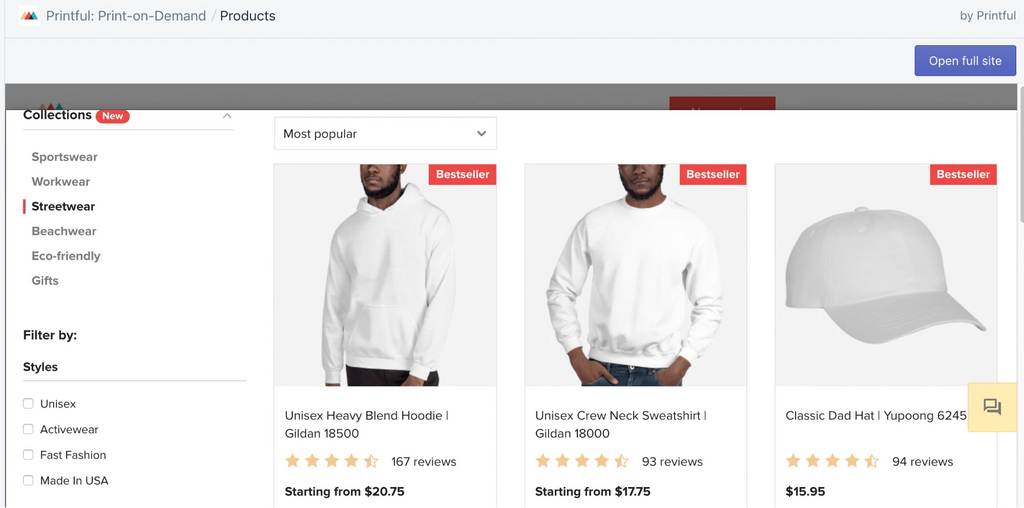Click the New badge beside Collections

(113, 116)
